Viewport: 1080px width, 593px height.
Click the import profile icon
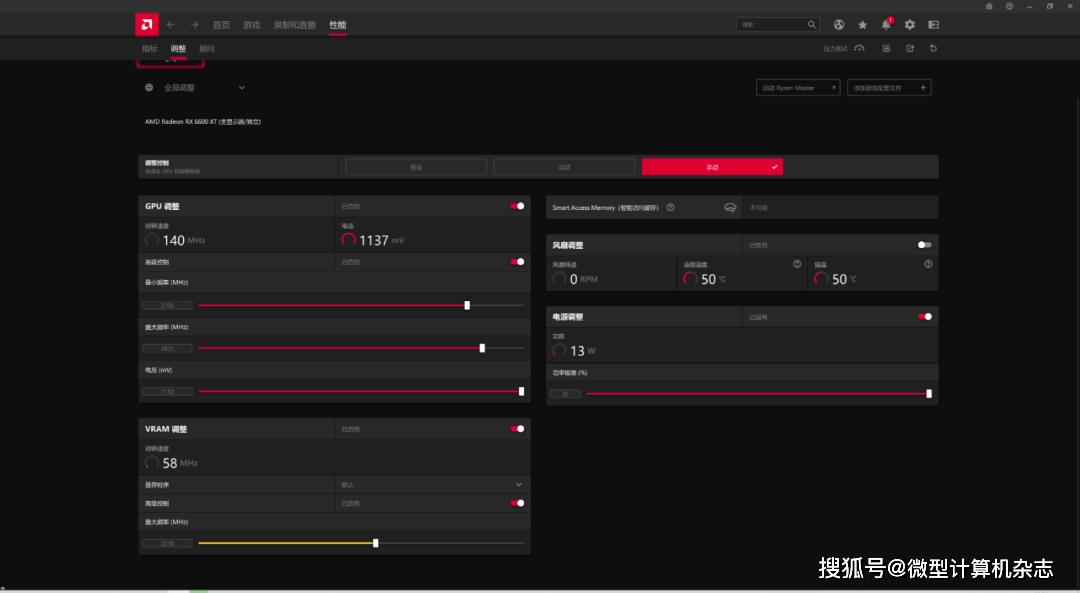pos(886,48)
